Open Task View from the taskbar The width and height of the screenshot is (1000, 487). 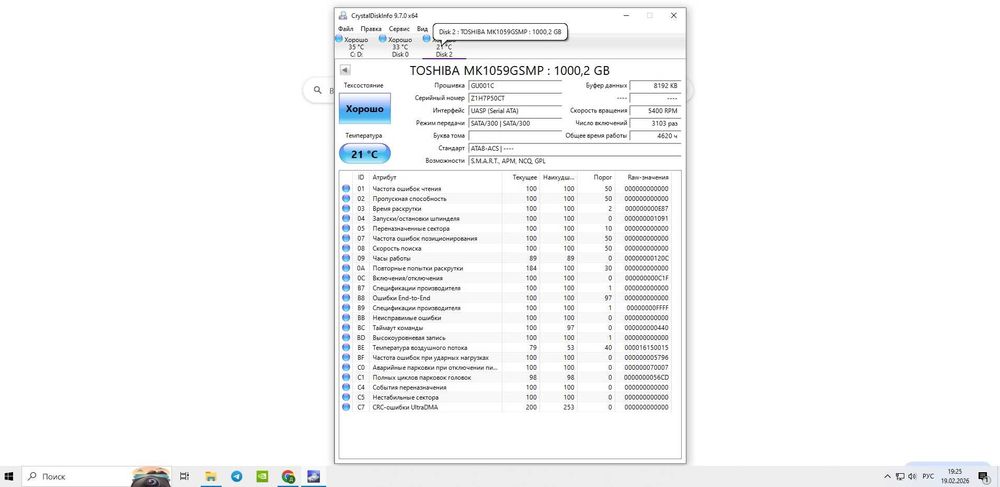[184, 476]
